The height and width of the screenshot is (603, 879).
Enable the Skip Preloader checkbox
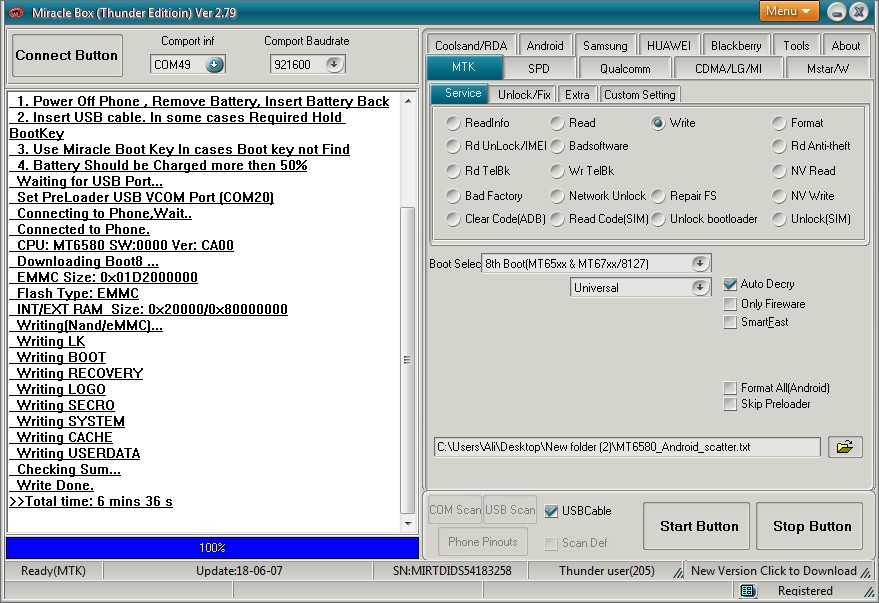(730, 404)
